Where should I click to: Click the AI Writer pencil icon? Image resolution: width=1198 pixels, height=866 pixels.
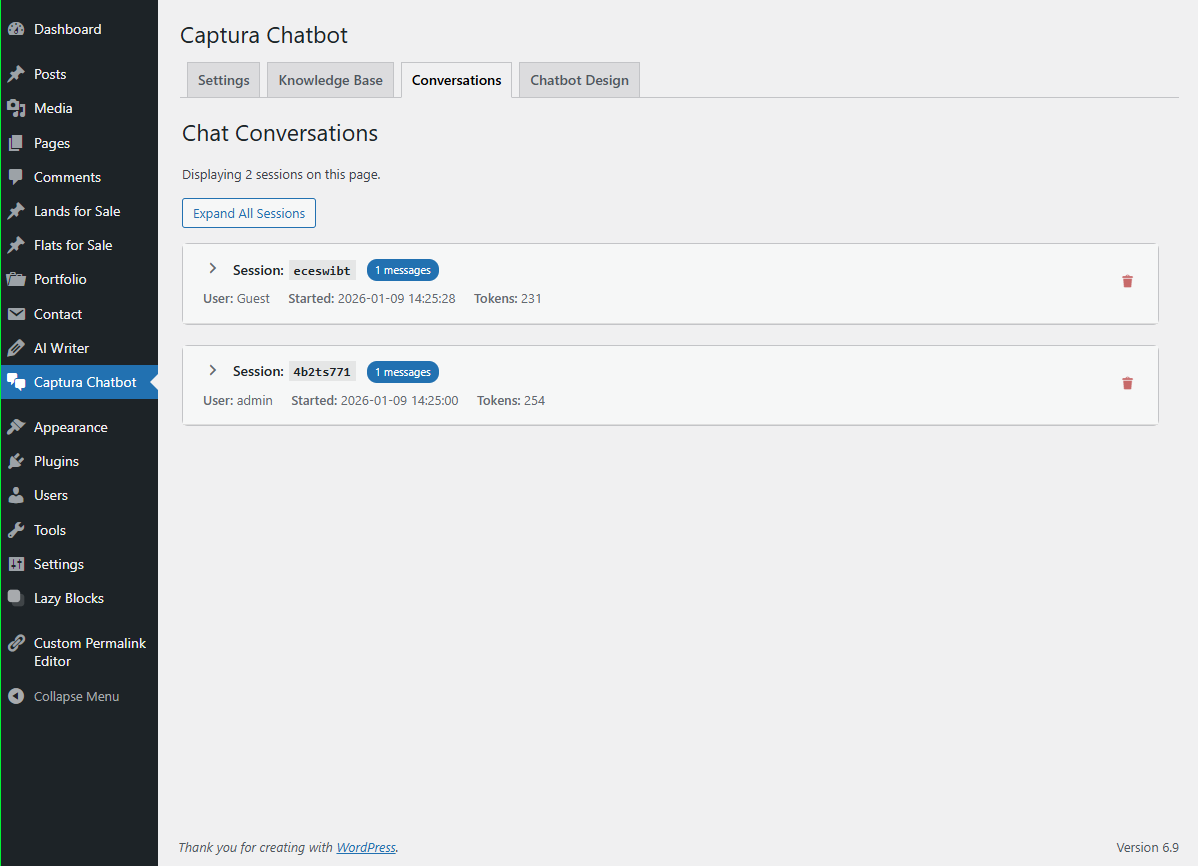point(16,348)
